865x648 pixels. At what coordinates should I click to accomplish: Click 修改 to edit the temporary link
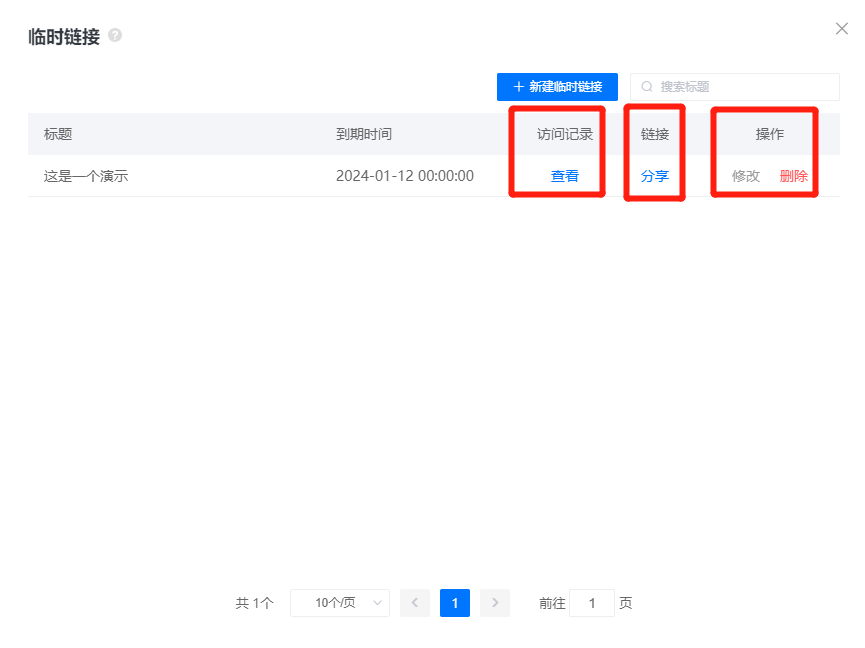coord(746,176)
